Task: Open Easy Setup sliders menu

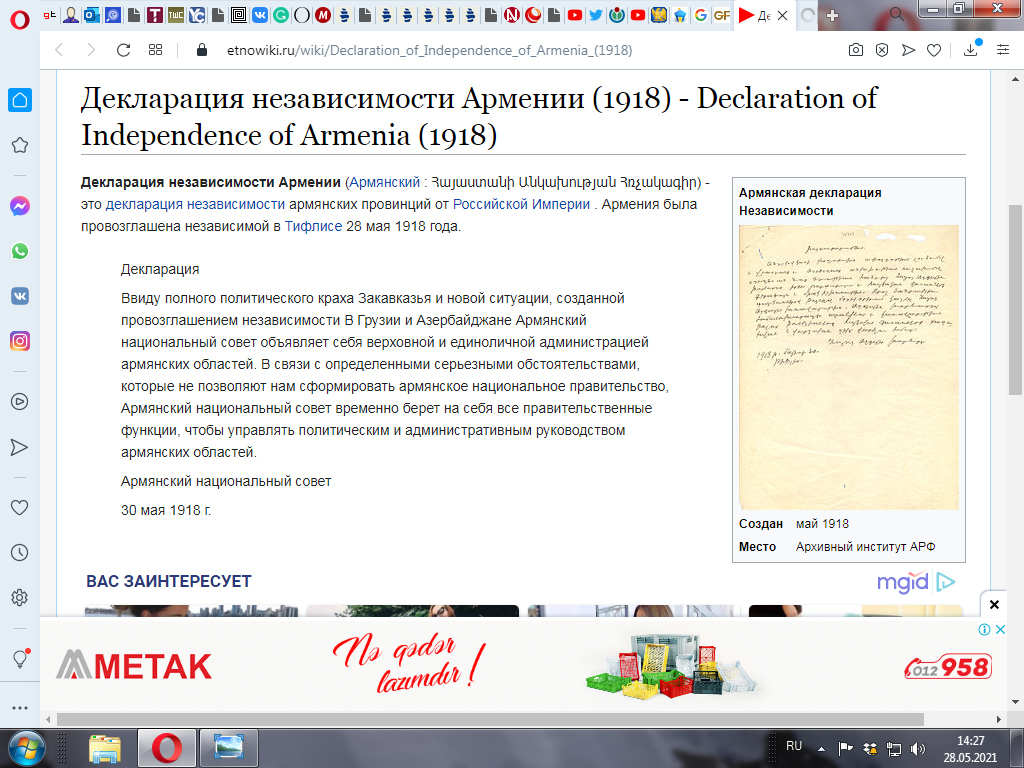Action: (x=1003, y=50)
